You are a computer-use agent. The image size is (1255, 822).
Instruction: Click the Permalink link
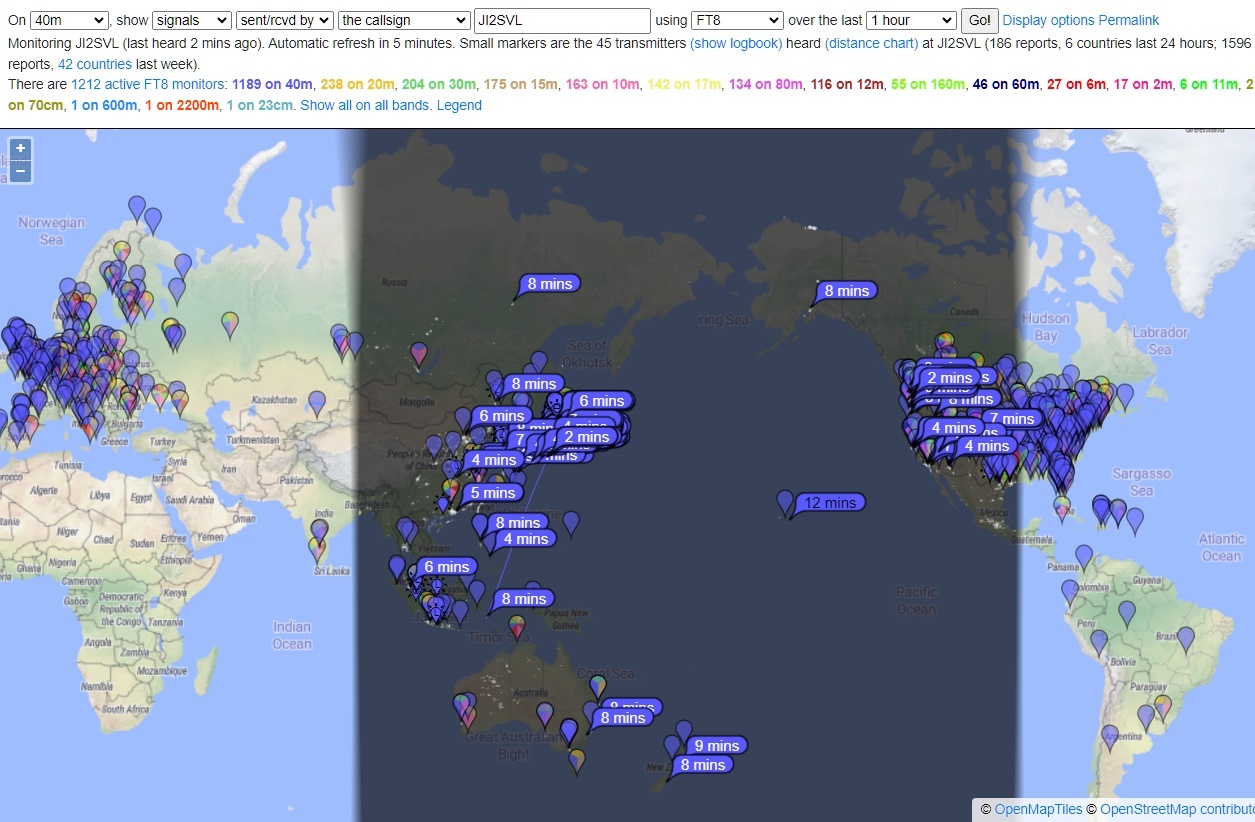(x=1129, y=20)
